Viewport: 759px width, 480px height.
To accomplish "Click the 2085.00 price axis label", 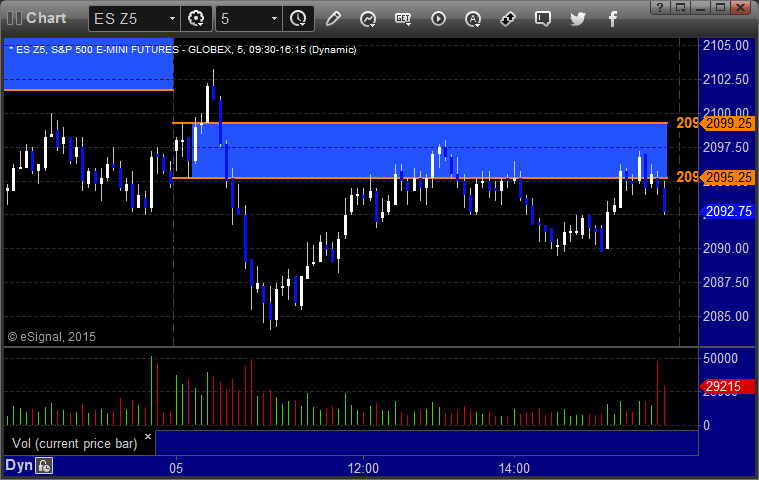I will (x=726, y=316).
